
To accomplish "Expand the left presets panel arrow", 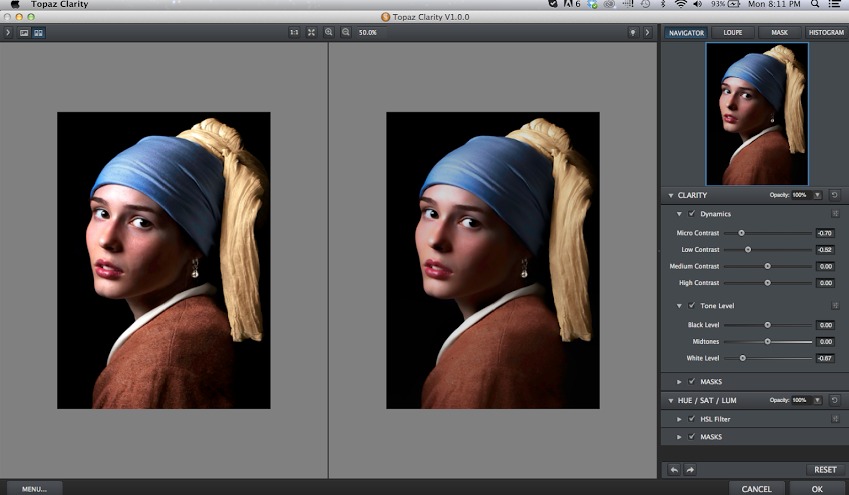I will [8, 32].
